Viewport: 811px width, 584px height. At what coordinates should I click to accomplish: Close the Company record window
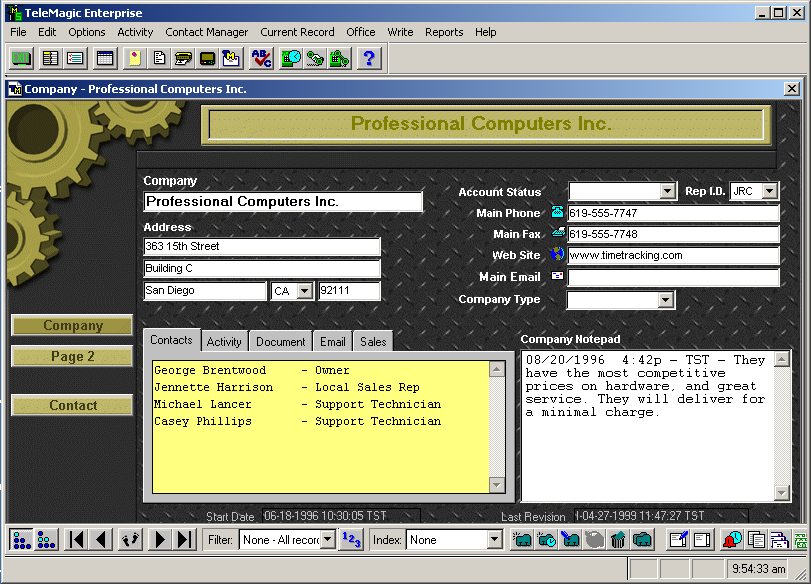coord(791,89)
